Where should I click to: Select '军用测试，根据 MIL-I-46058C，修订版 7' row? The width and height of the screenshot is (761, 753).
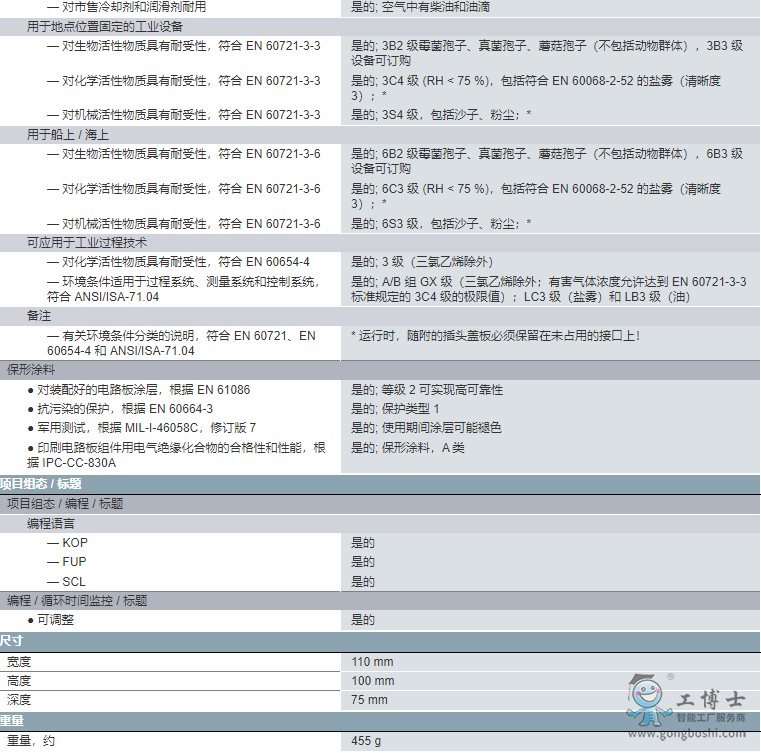point(142,427)
